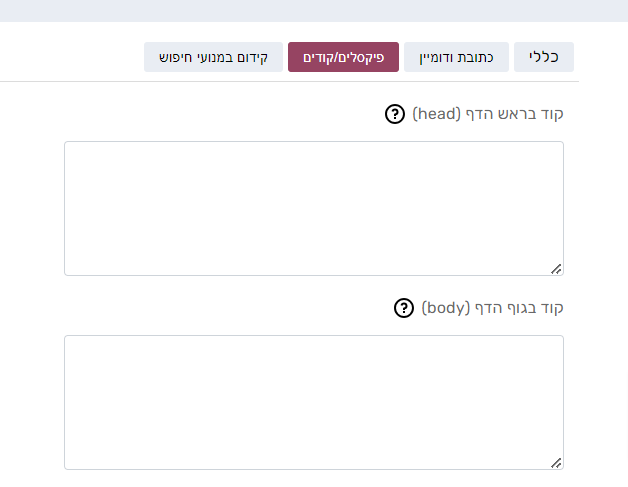
Task: Select the פיקסלים/קודים tab
Action: pos(343,57)
